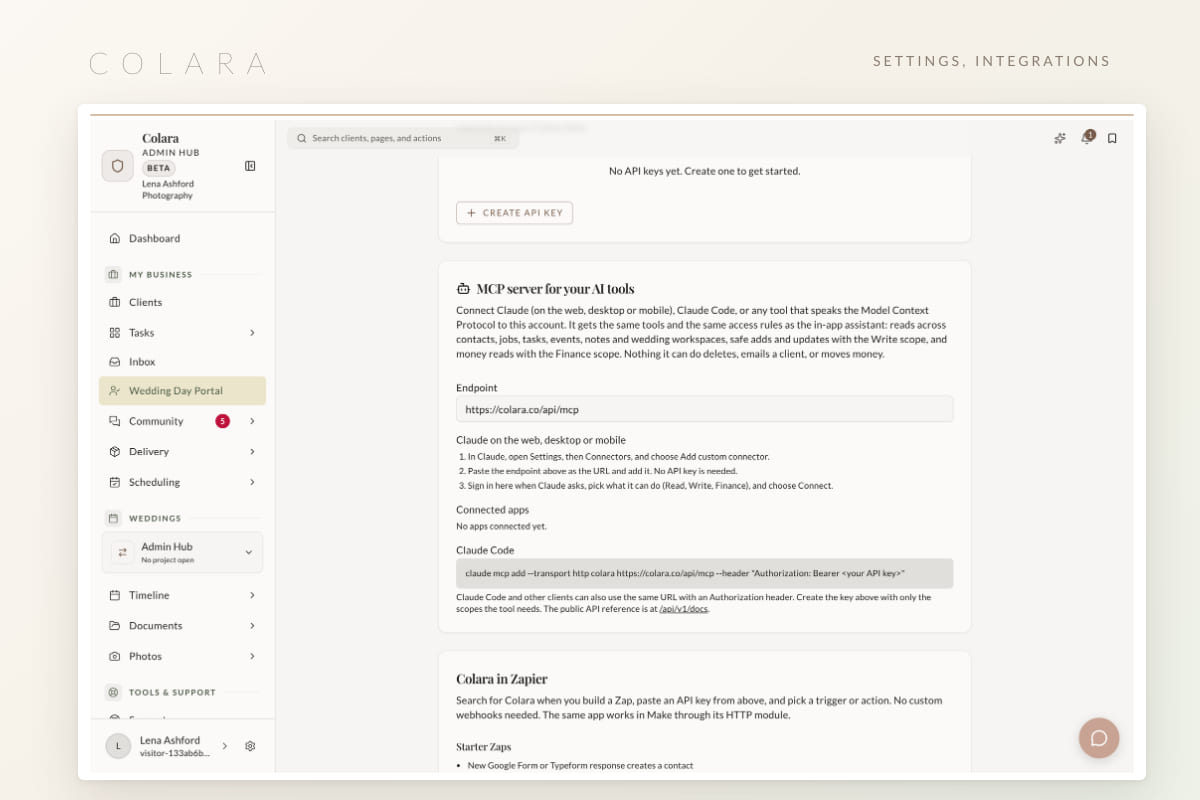Click 'No apps connected yet.' text

click(x=501, y=526)
